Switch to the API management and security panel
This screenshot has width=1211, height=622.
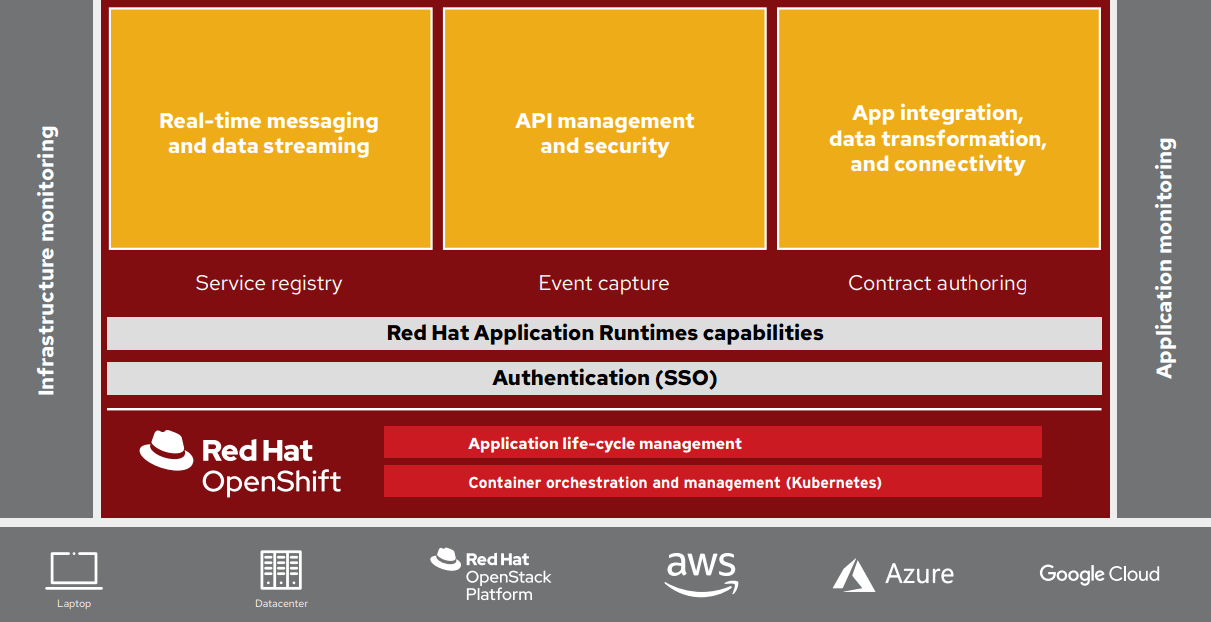point(604,129)
